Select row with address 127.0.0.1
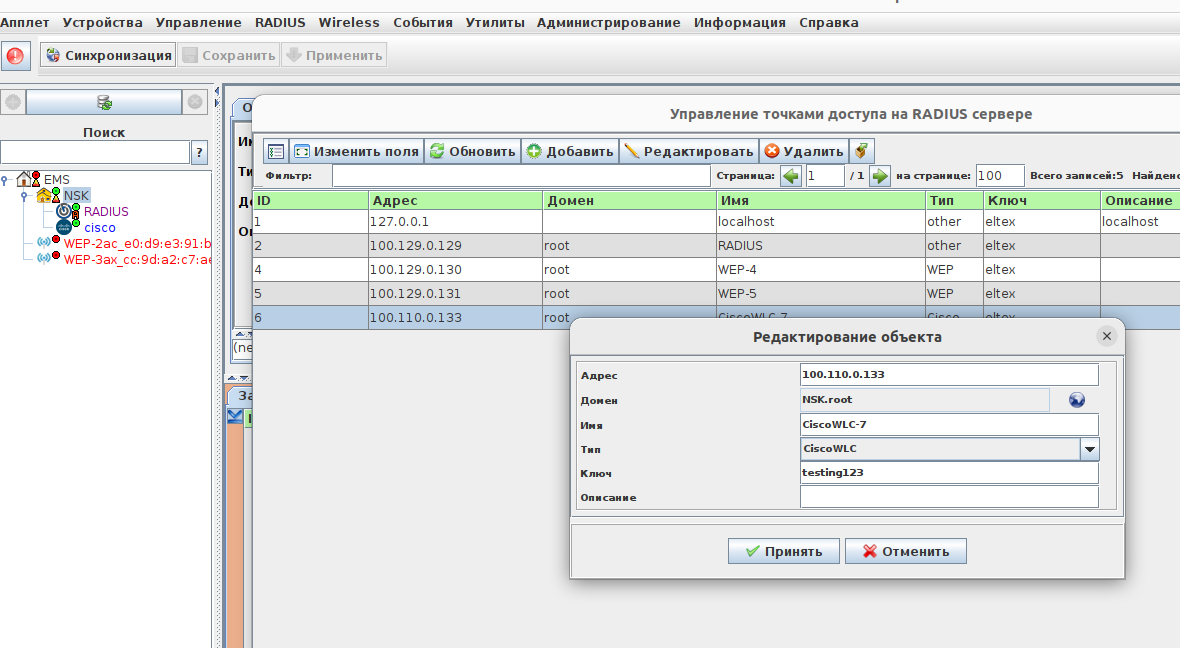The width and height of the screenshot is (1180, 648). click(x=716, y=221)
